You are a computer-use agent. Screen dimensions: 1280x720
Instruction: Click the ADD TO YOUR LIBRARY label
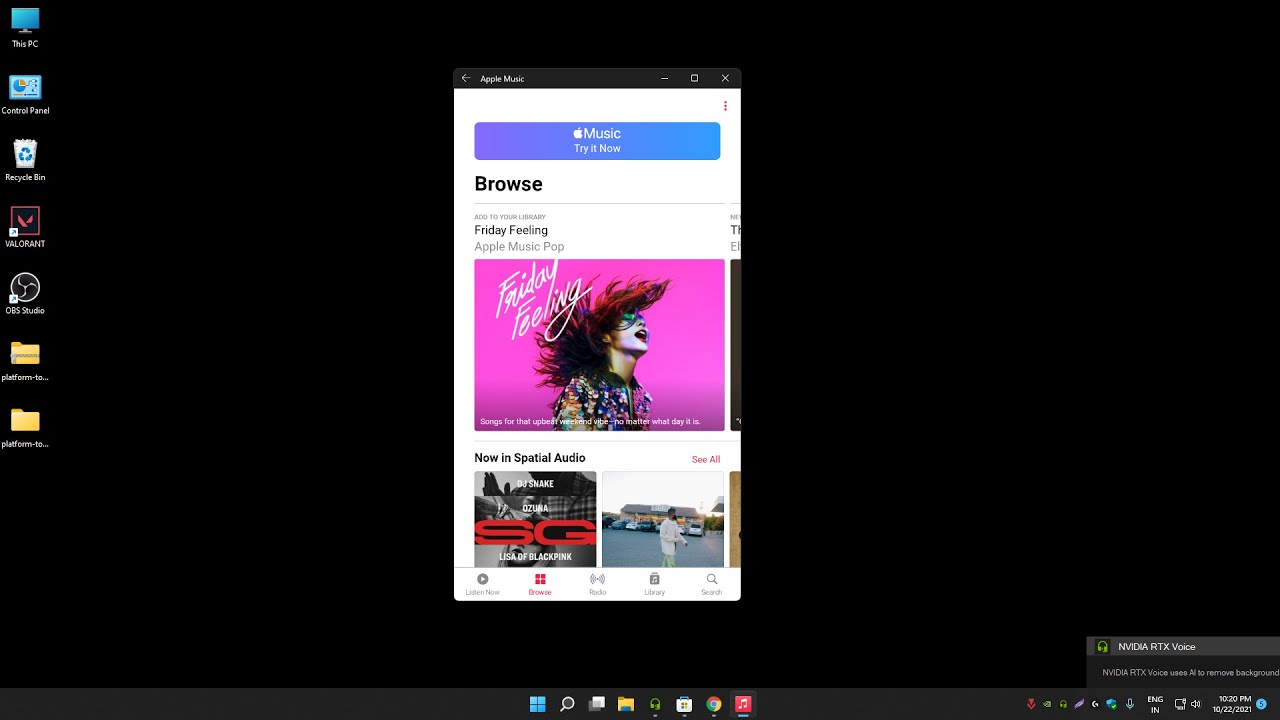510,217
